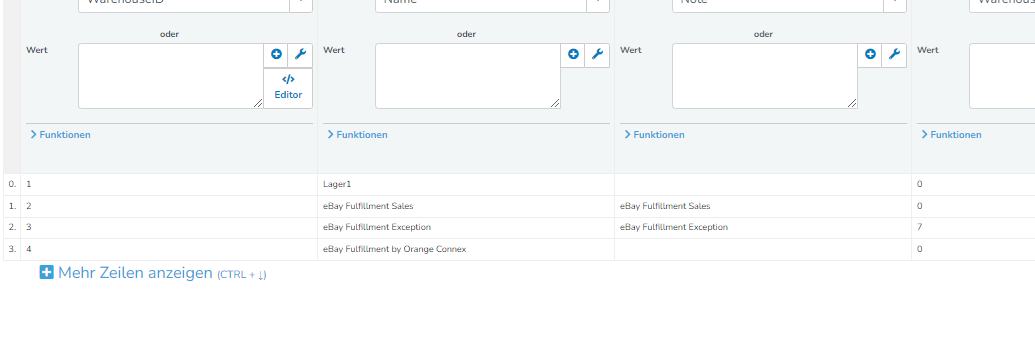Open the code Editor for WarehouseID value

[x=288, y=88]
